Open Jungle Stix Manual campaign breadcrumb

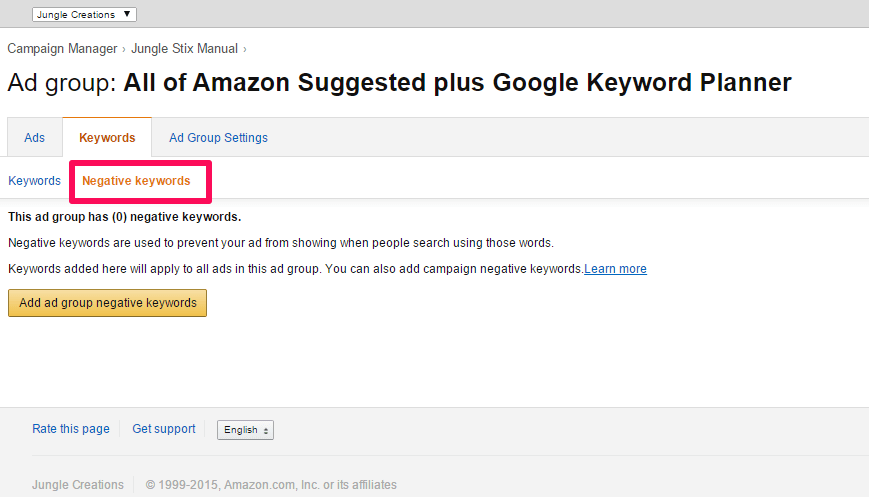click(x=185, y=48)
